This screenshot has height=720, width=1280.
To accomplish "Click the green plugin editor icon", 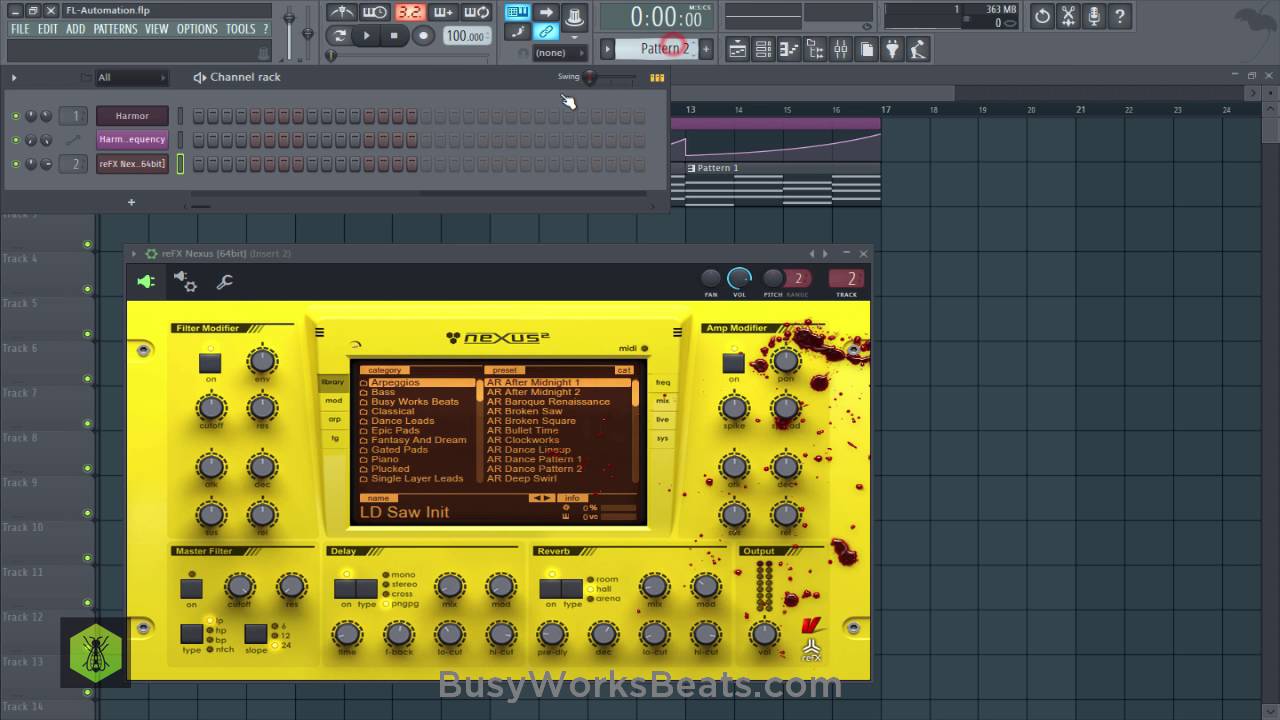I will click(x=146, y=282).
